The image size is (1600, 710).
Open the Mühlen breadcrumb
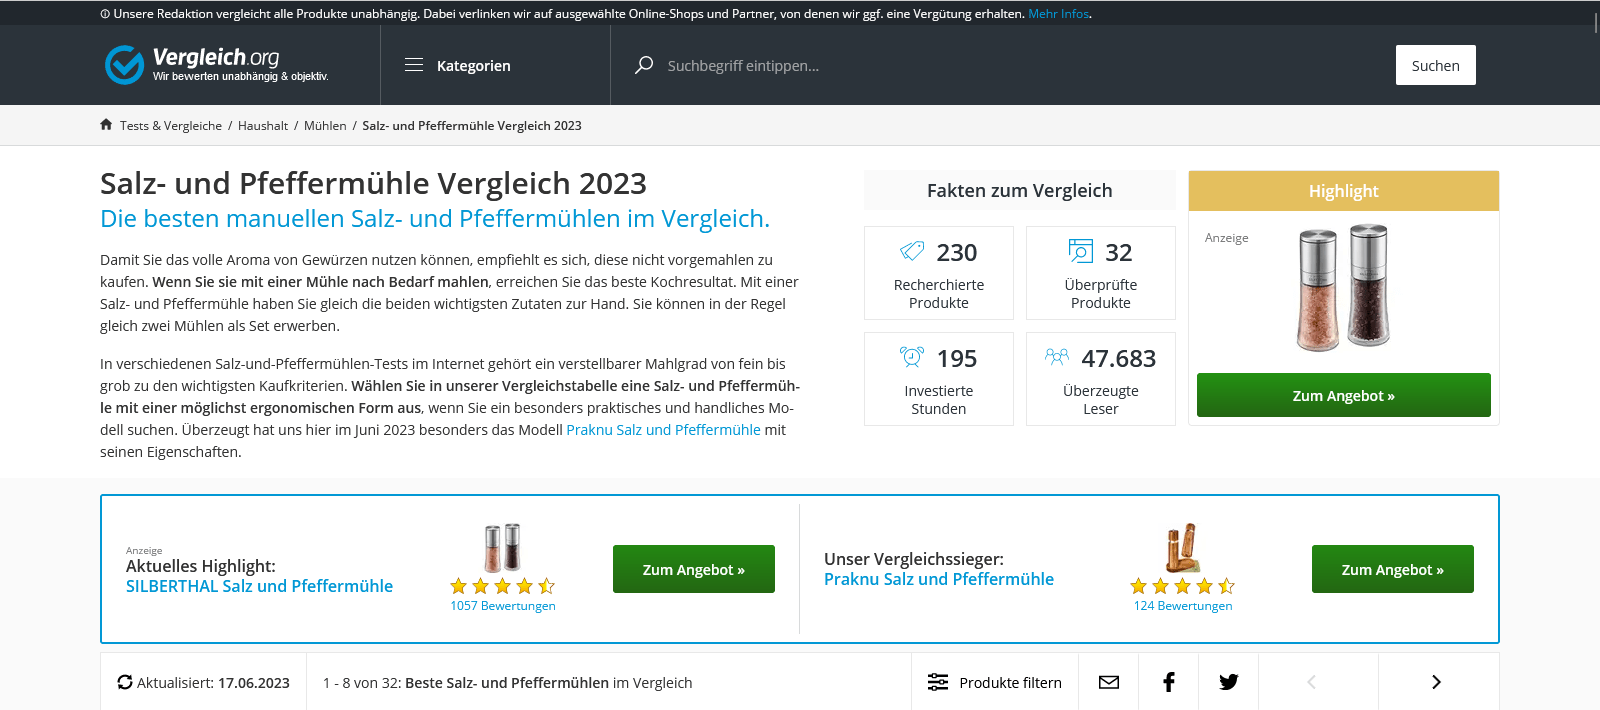[325, 126]
